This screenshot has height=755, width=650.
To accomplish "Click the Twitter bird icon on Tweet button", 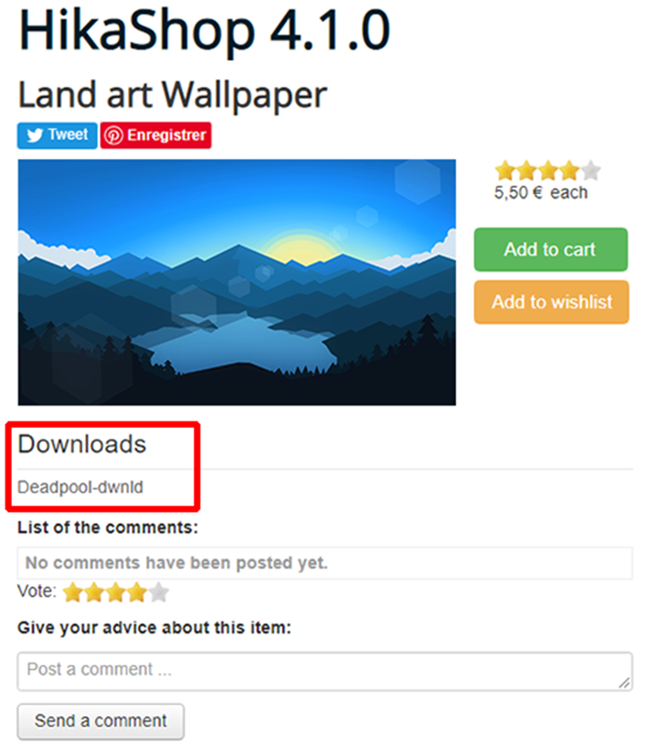I will click(35, 135).
